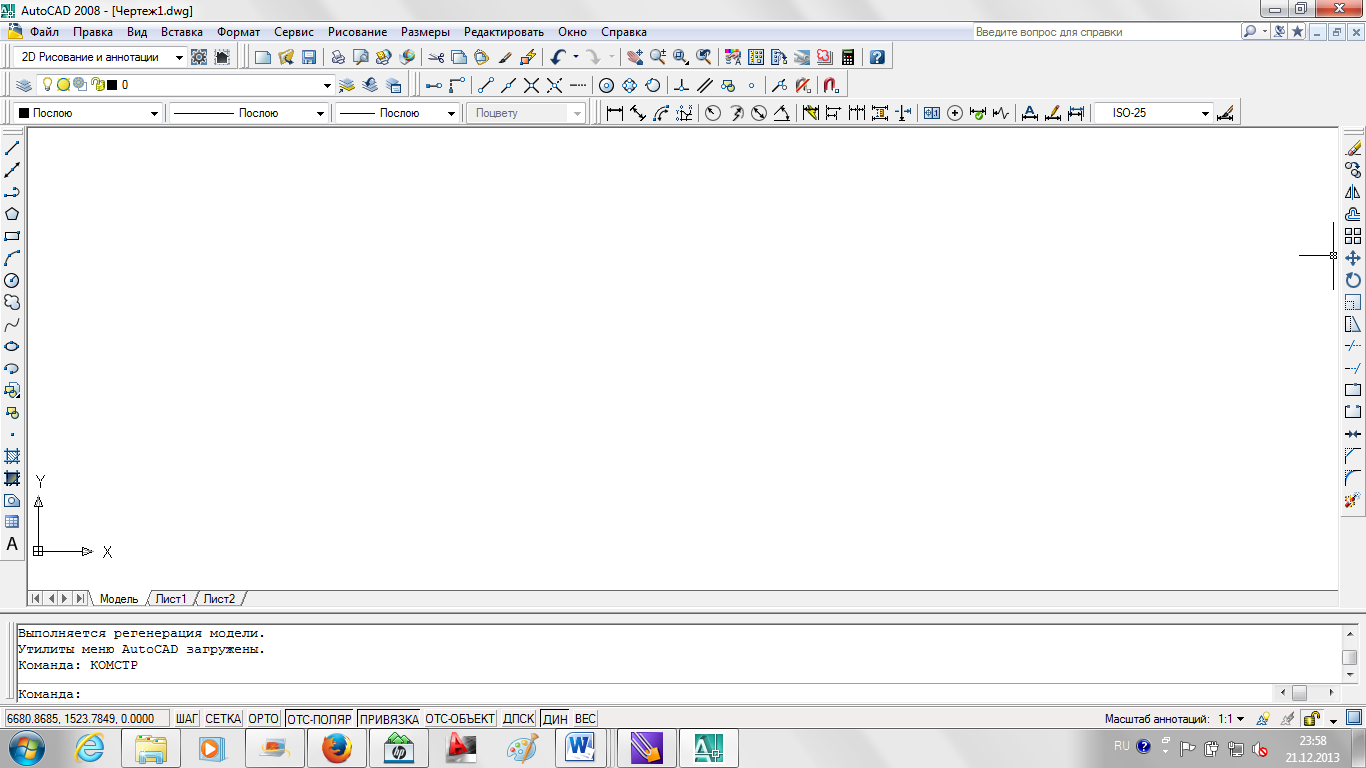Screen dimensions: 1366x768
Task: Select the Circle drawing tool
Action: (x=12, y=280)
